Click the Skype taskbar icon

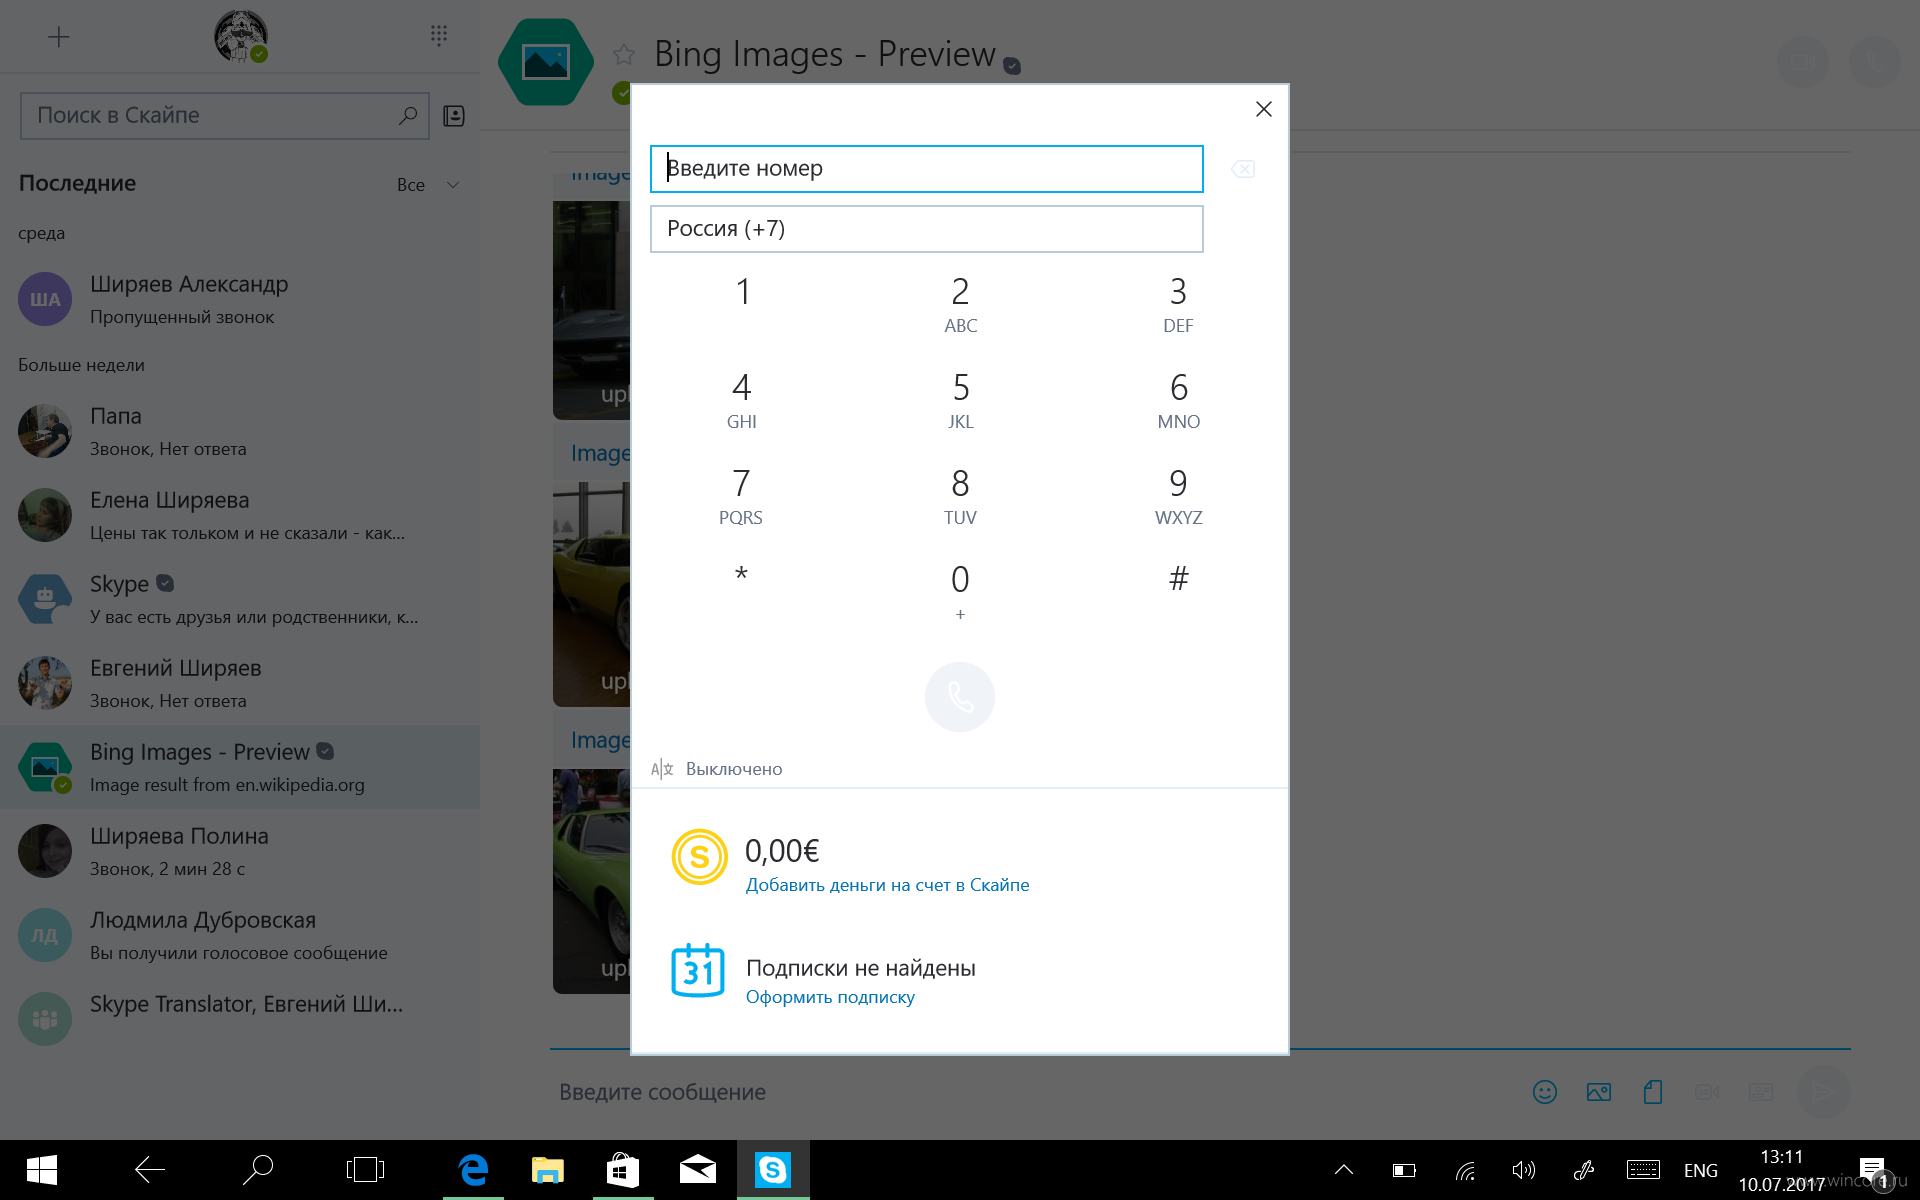click(x=773, y=1170)
